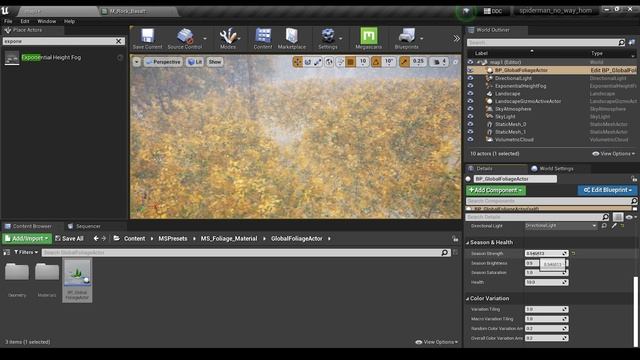Click the Edit Blueprint button
This screenshot has width=640, height=360.
(x=607, y=190)
